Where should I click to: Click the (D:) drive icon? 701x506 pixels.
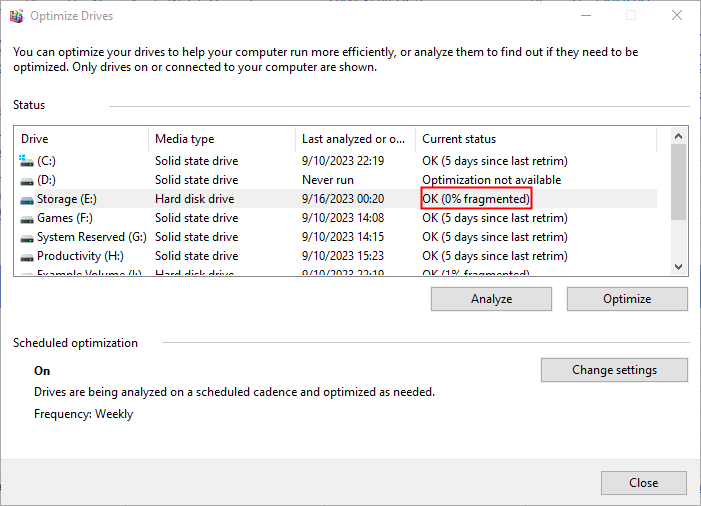26,180
